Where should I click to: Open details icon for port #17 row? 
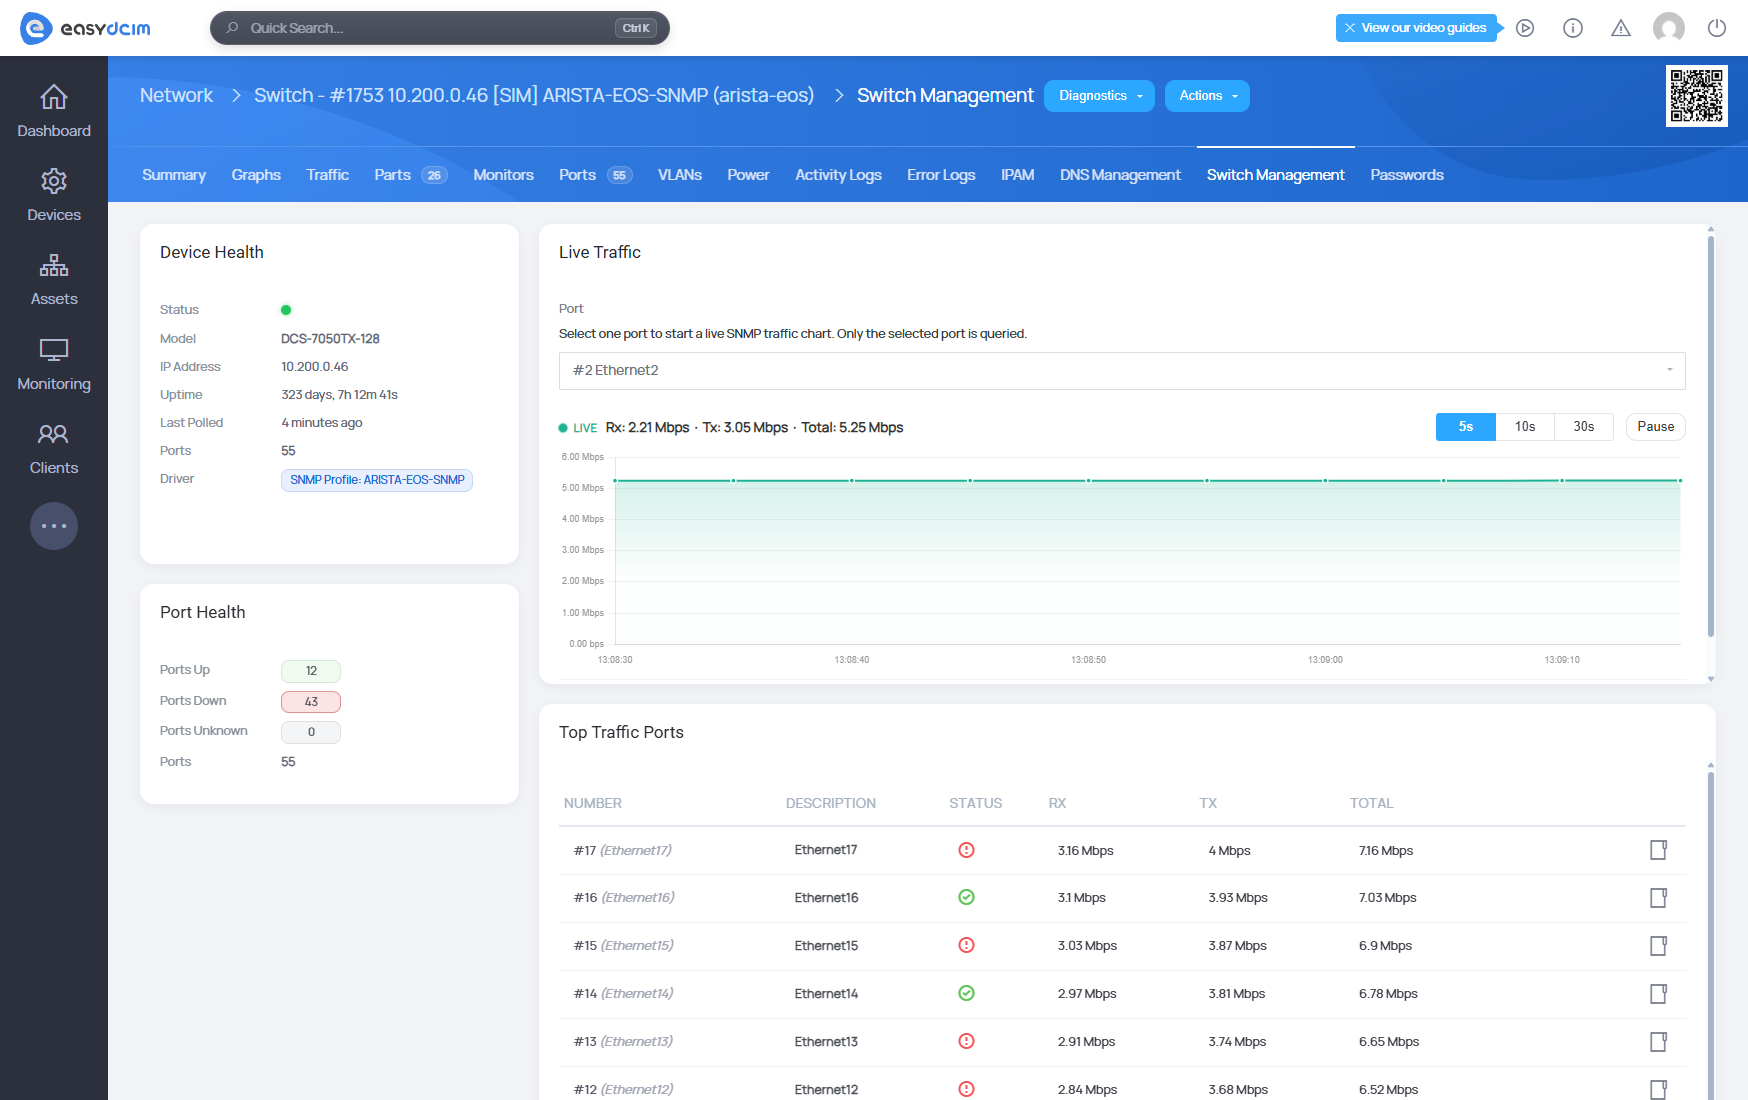(x=1658, y=850)
